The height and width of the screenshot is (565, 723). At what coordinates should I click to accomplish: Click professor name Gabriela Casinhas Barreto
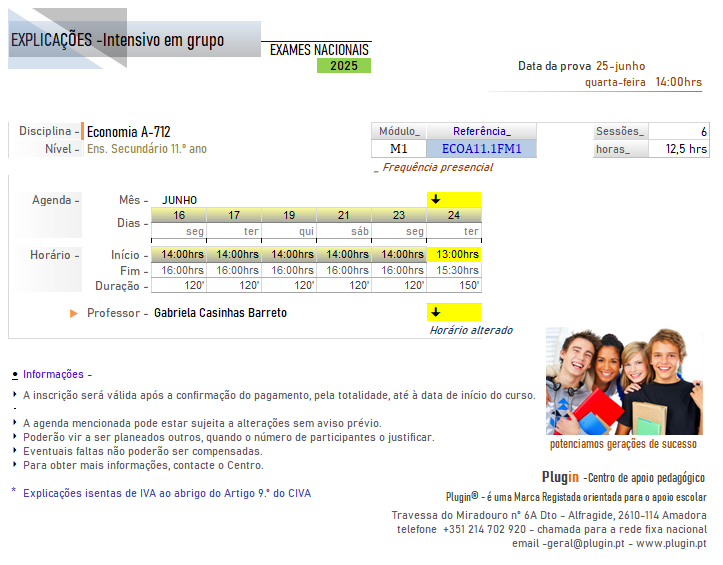point(220,313)
